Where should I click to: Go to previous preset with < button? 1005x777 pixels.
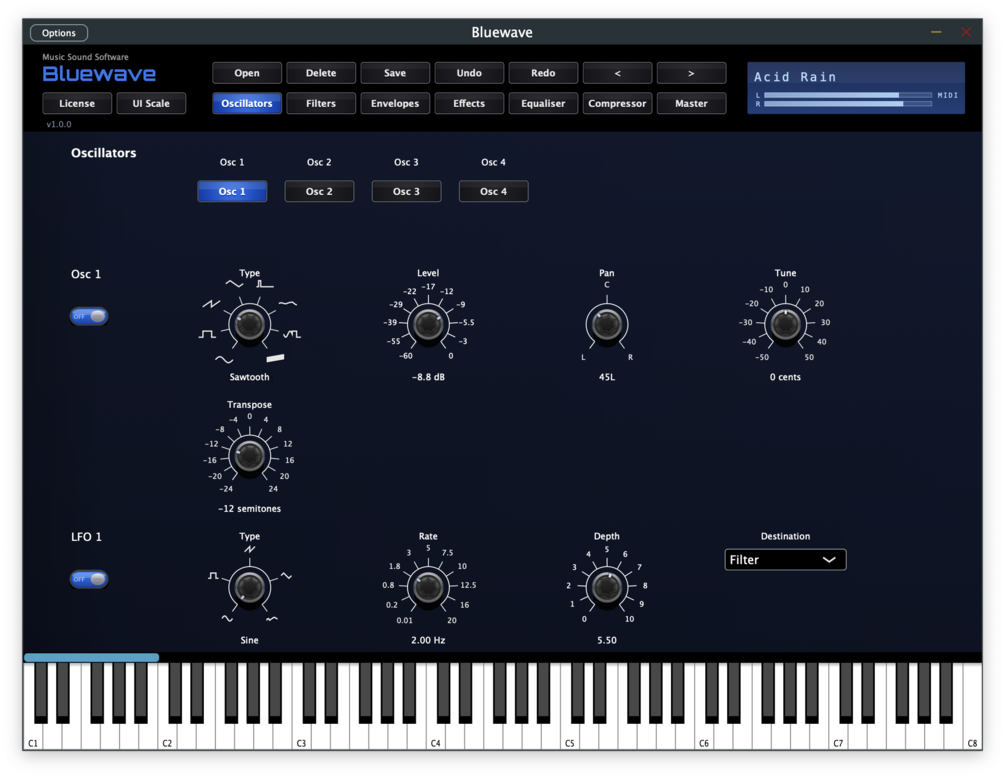coord(617,73)
